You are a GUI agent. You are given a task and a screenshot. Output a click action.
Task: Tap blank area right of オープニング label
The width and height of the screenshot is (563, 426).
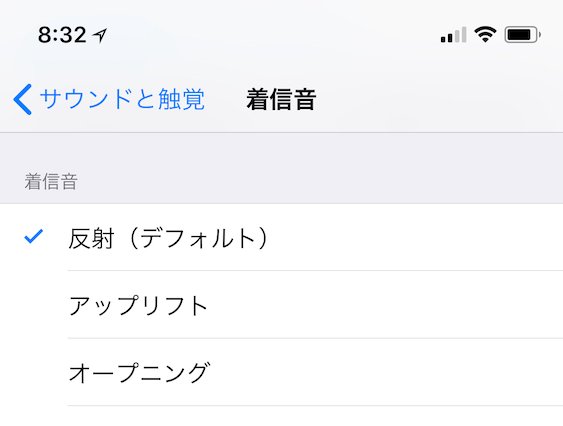coord(384,372)
